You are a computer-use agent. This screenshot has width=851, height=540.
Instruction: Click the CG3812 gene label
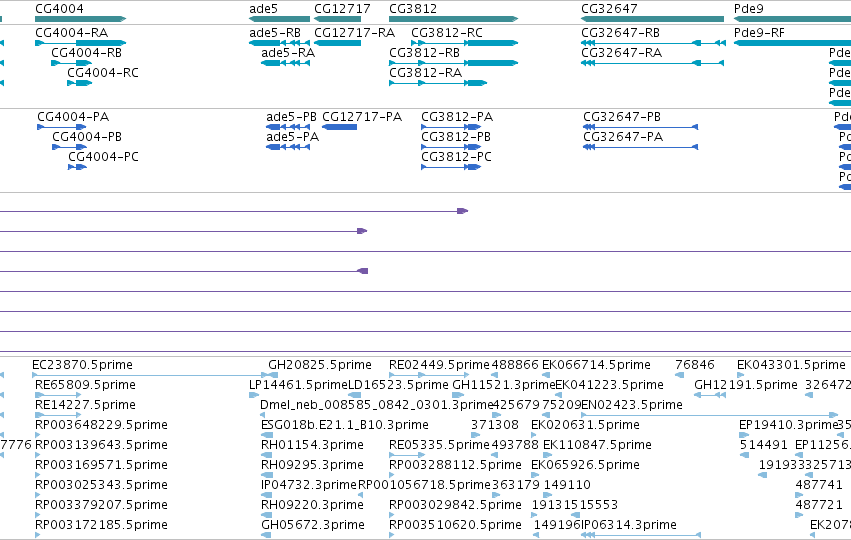click(412, 9)
